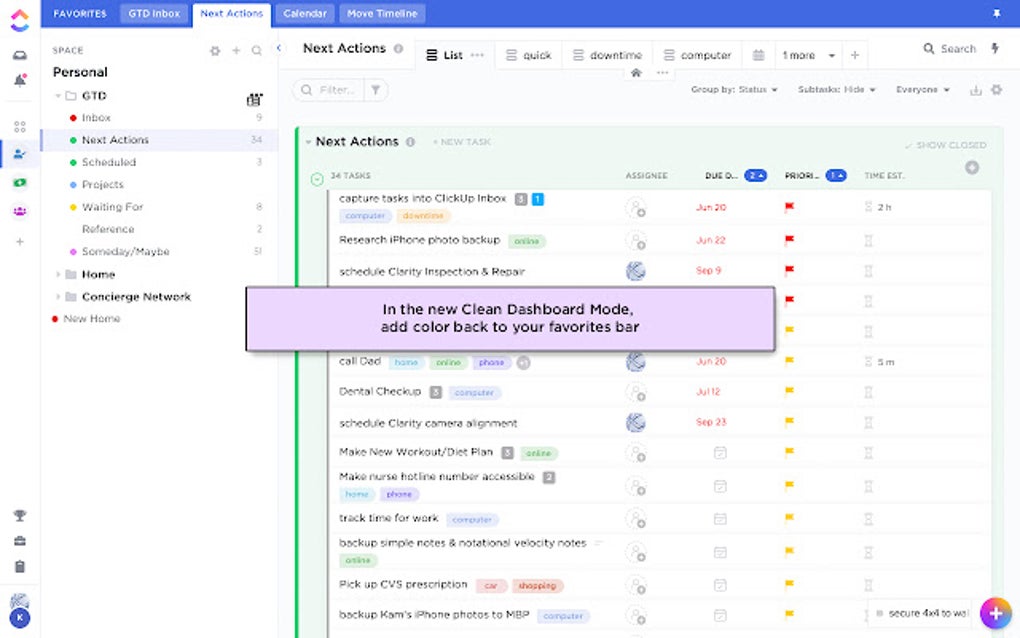Collapse the GTD folder in the sidebar
This screenshot has height=638, width=1020.
tap(58, 95)
